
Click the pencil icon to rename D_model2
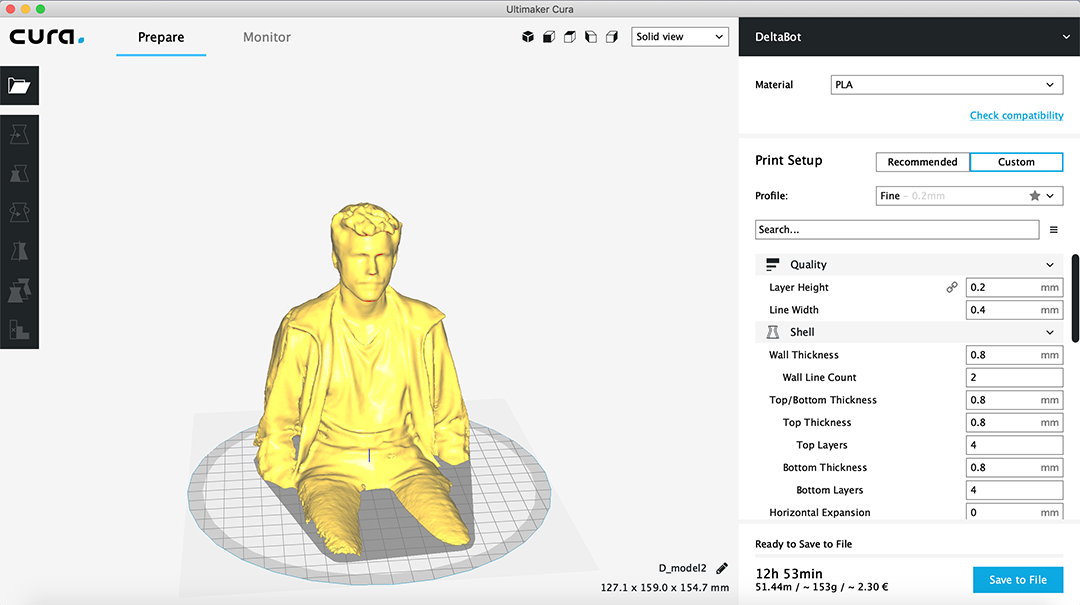point(722,568)
